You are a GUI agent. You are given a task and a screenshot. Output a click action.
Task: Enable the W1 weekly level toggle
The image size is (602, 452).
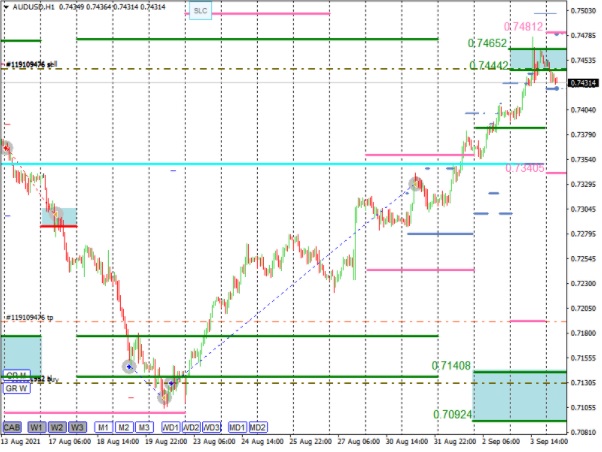pos(36,426)
